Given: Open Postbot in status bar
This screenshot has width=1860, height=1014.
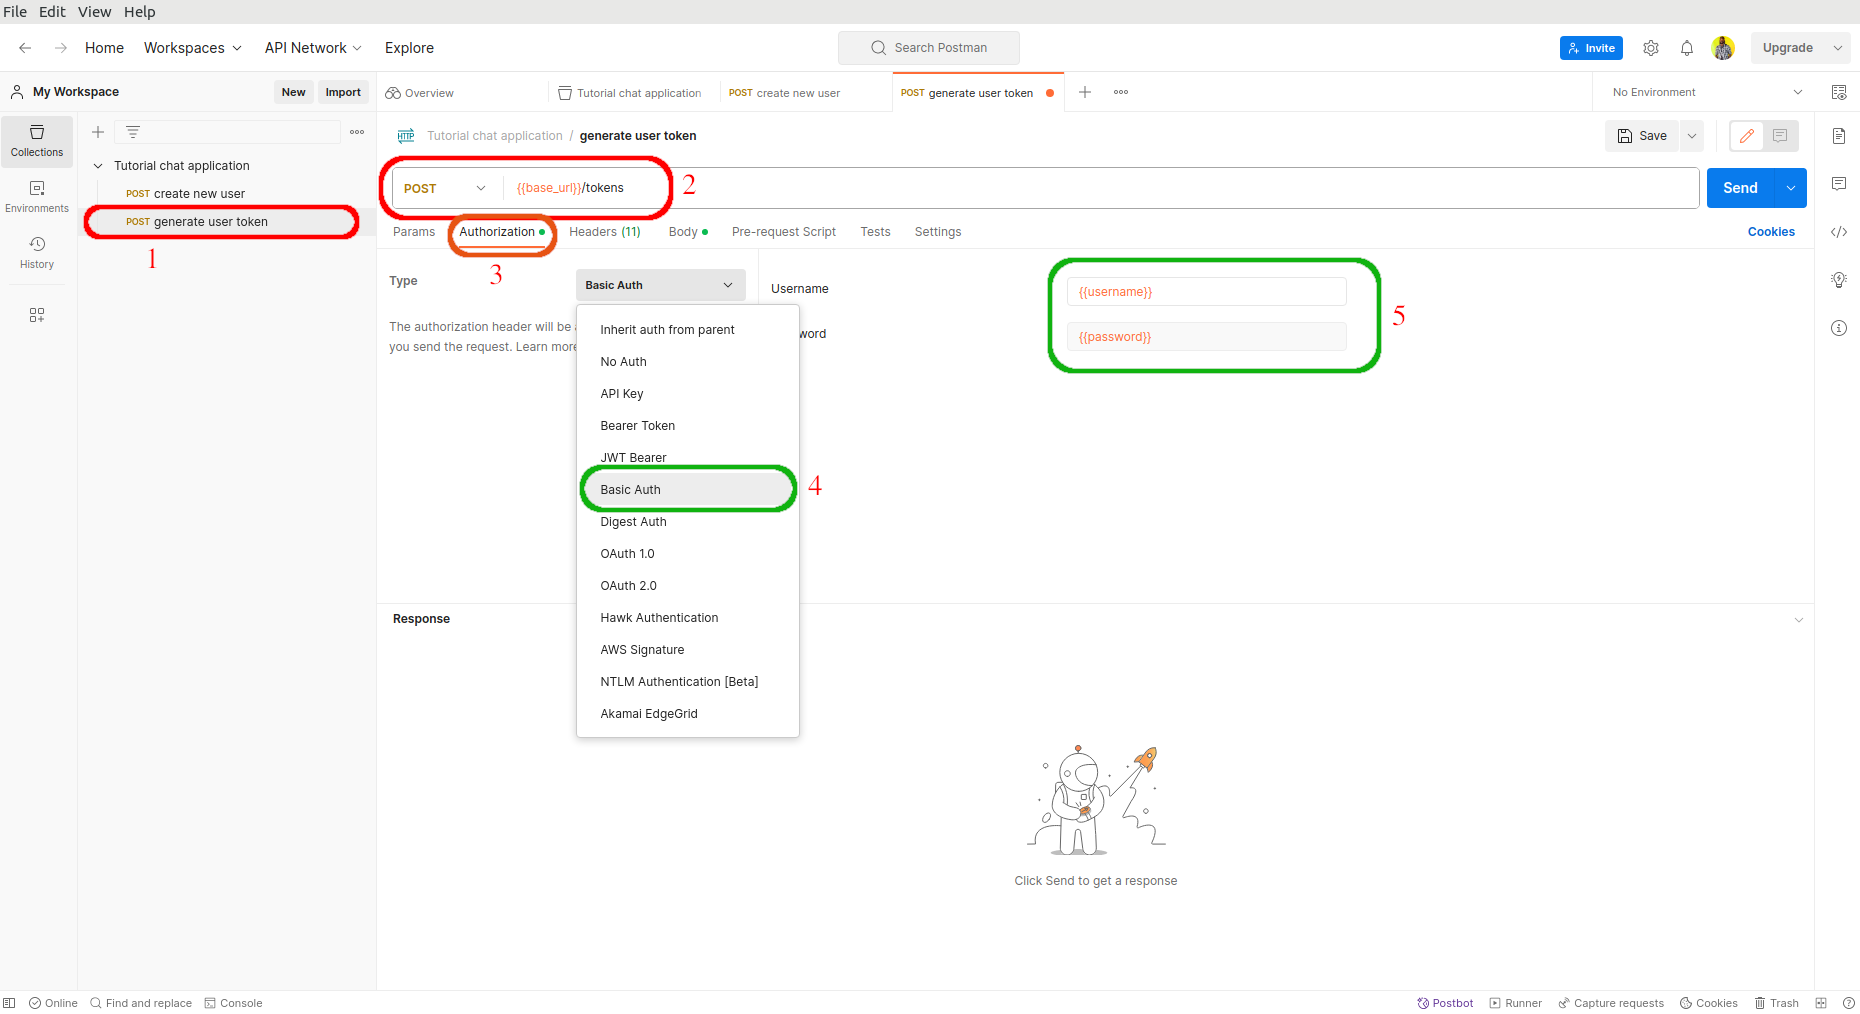Looking at the screenshot, I should [x=1445, y=1003].
